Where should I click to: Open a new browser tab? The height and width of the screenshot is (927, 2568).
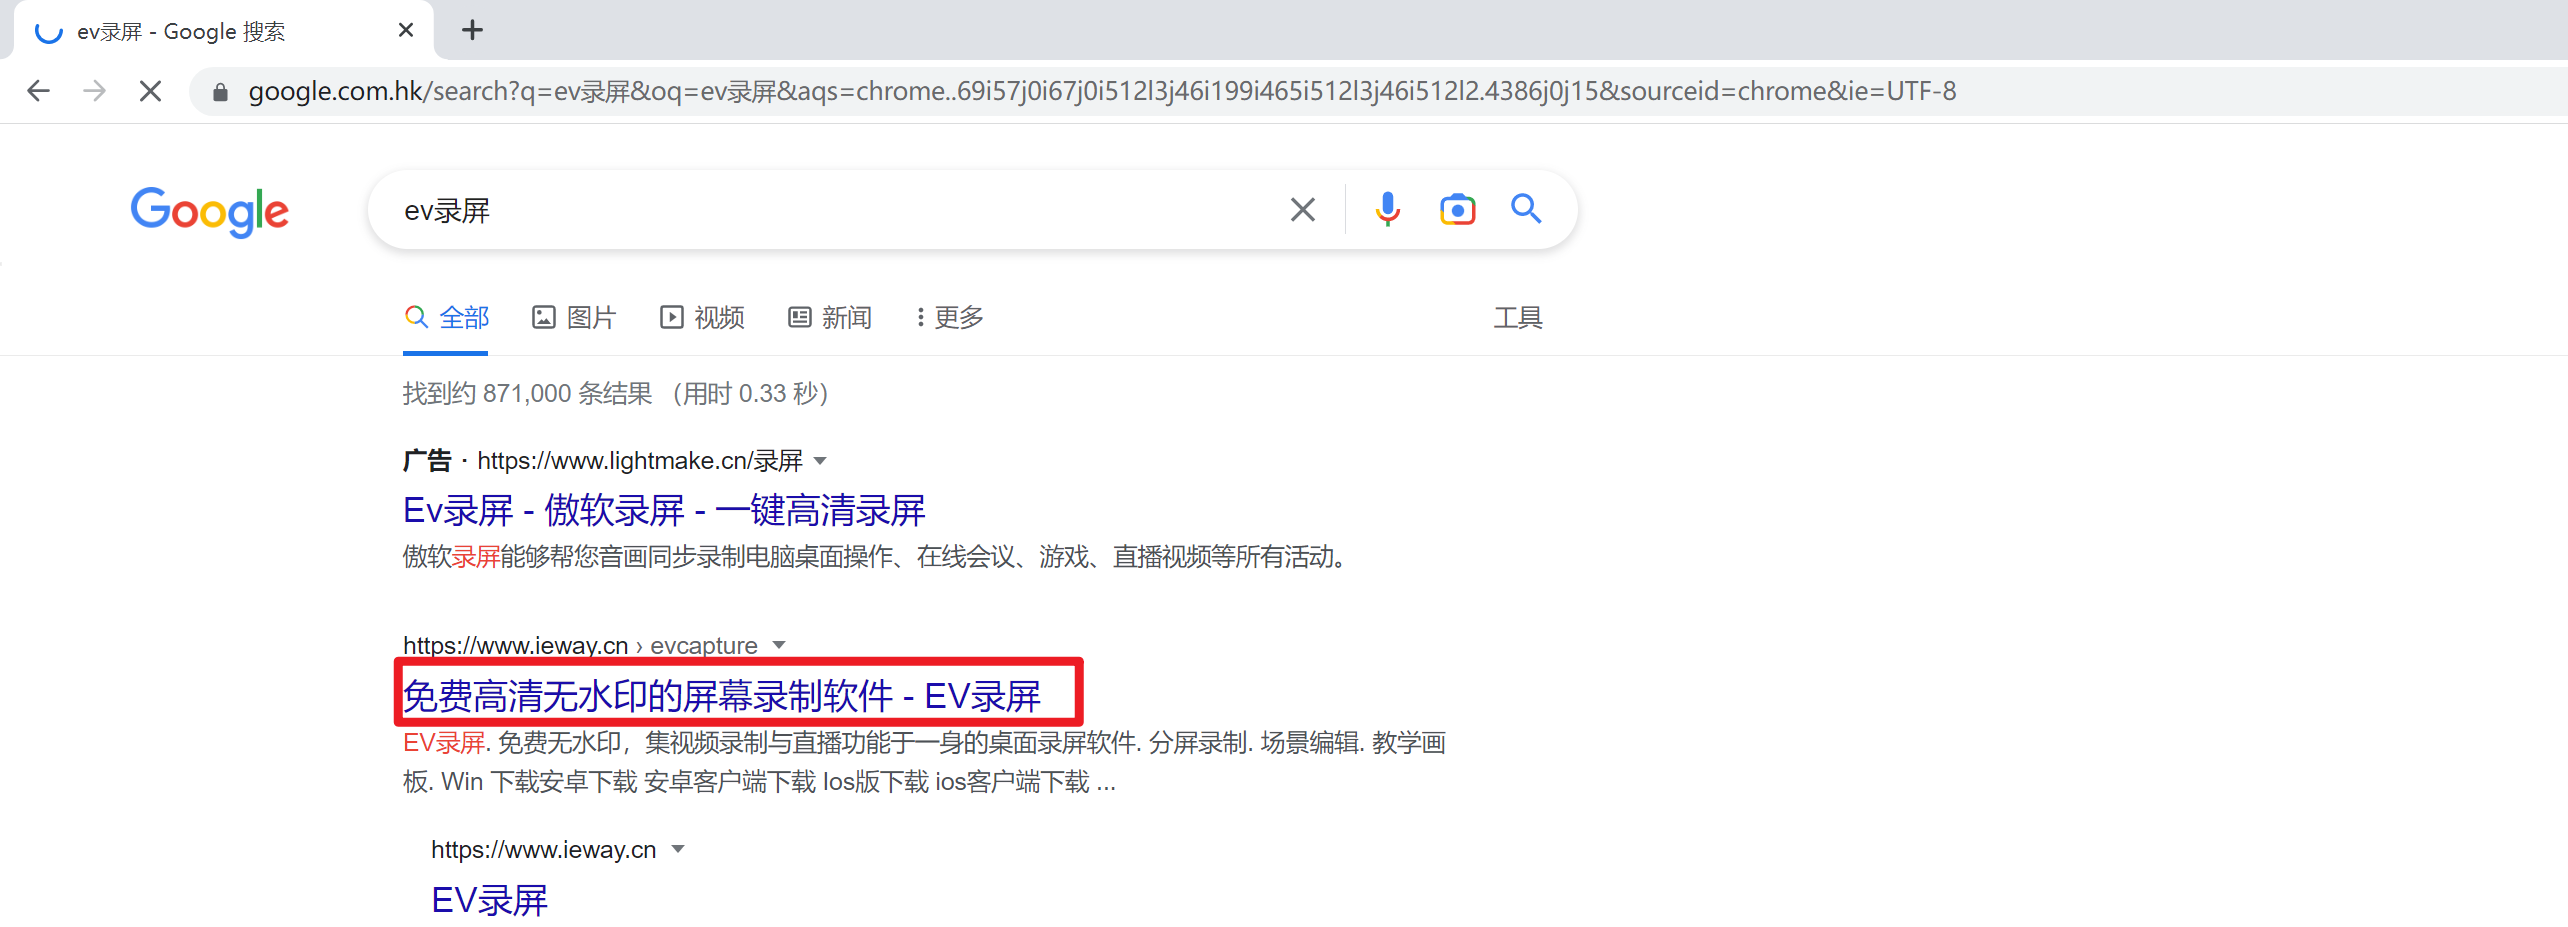471,30
